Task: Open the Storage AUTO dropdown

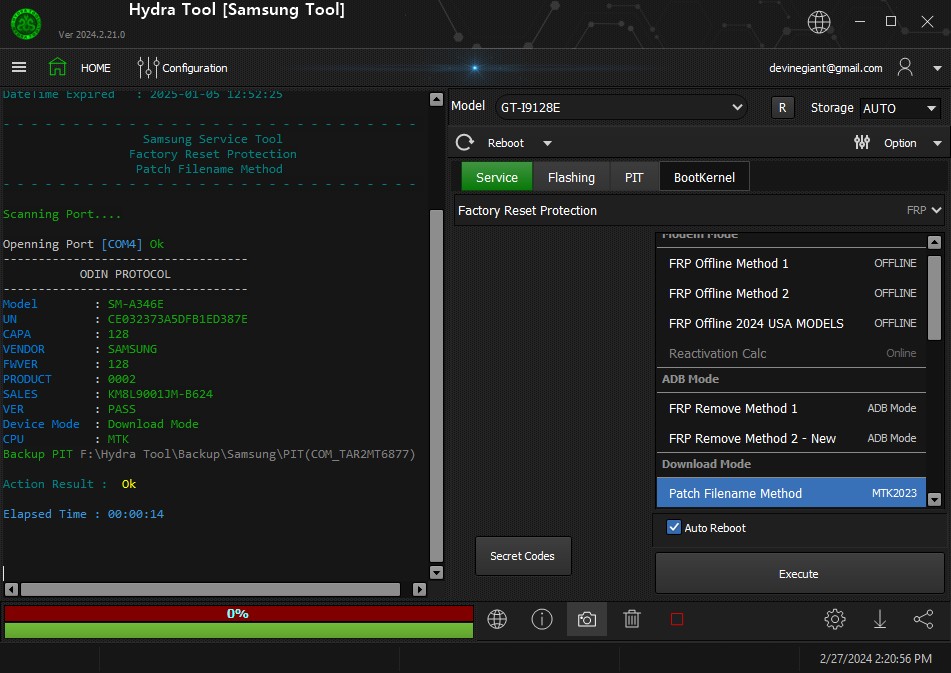Action: click(x=899, y=109)
